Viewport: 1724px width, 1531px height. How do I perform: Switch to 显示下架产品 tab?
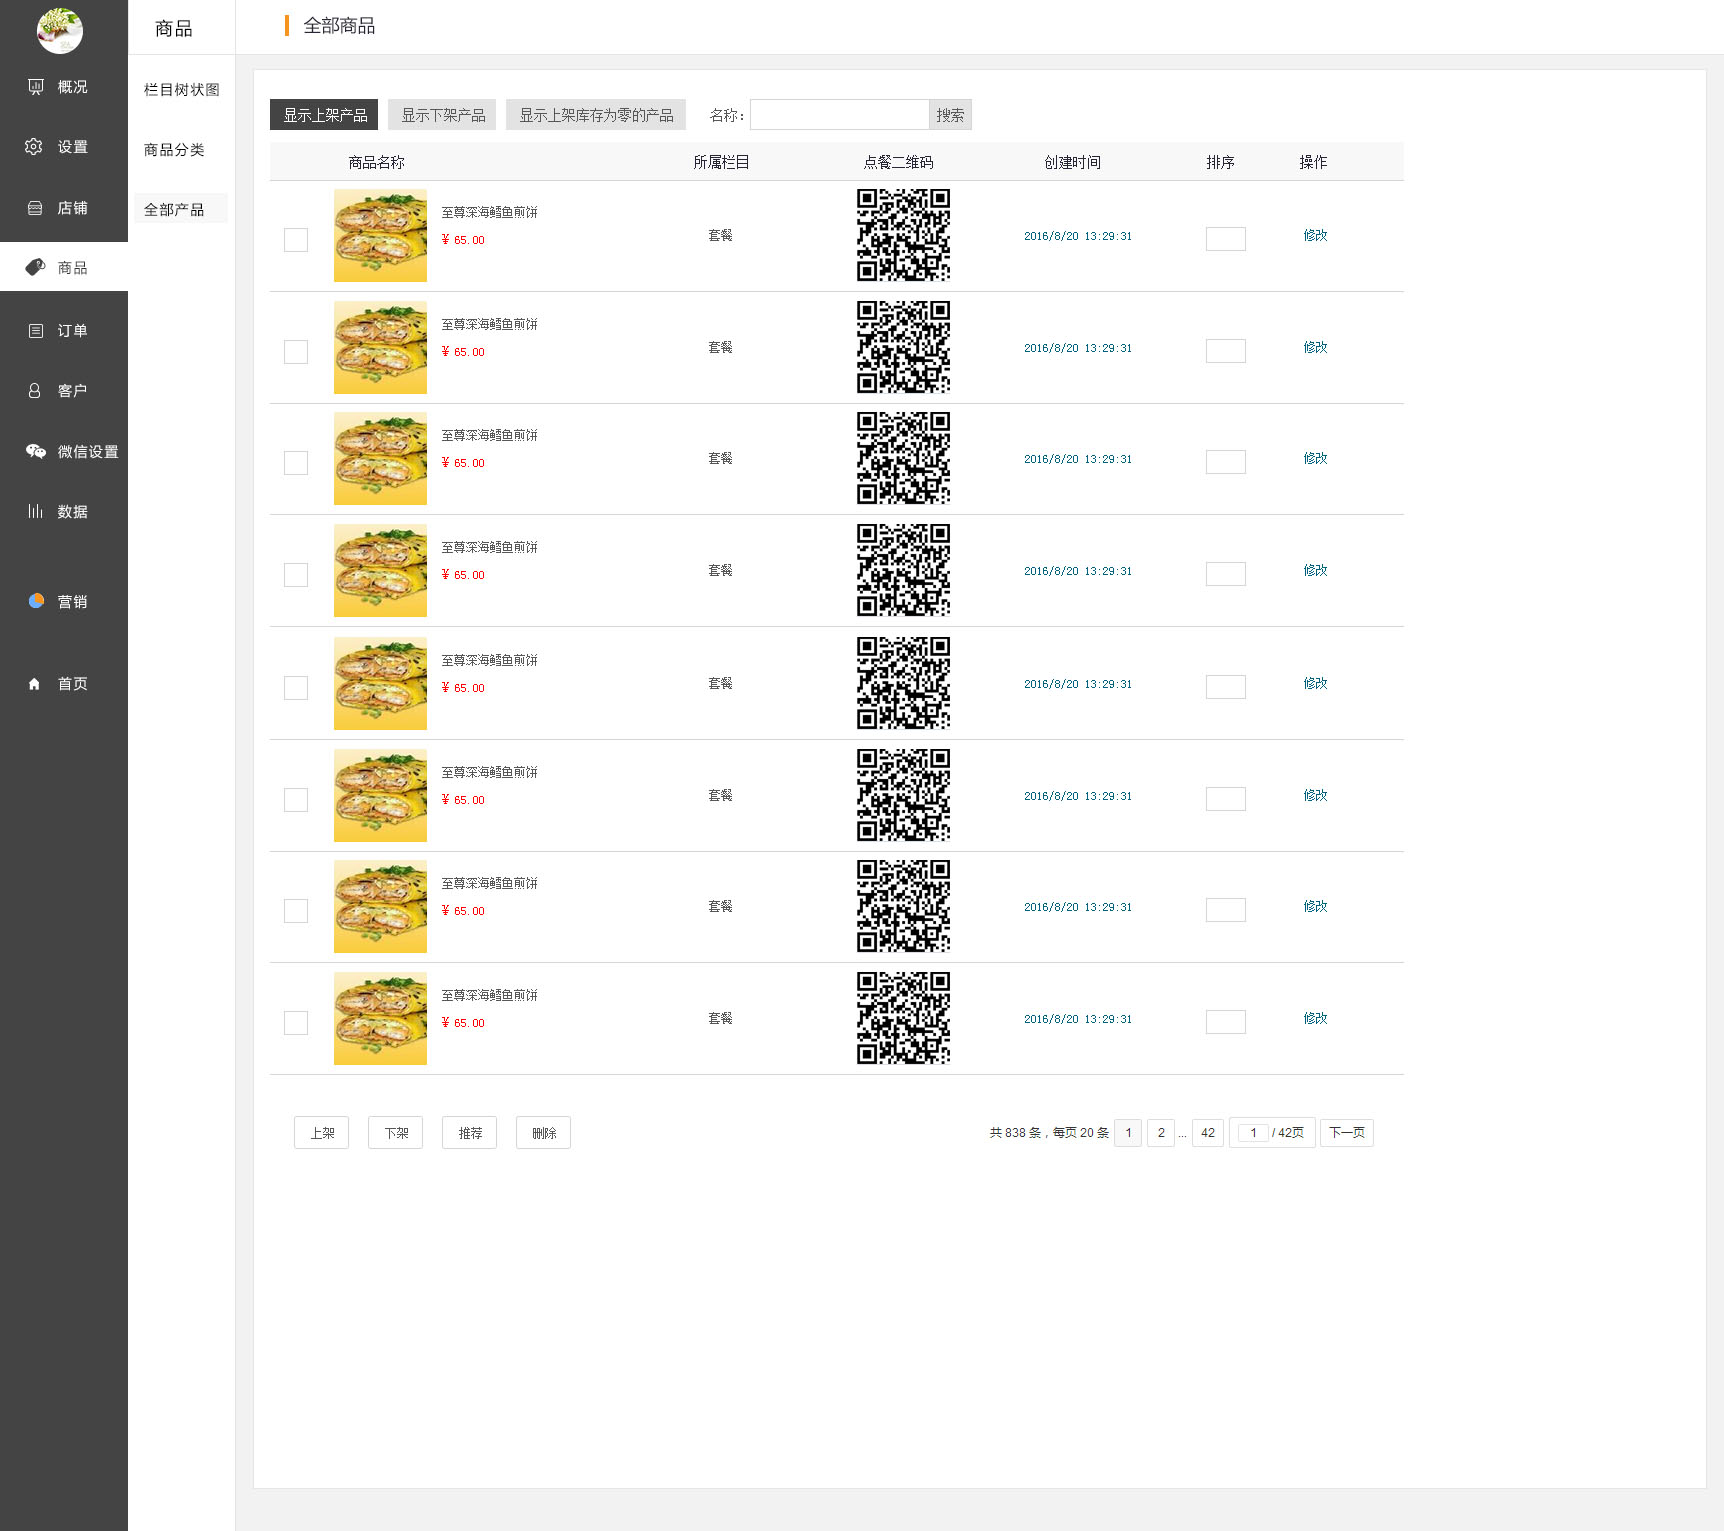point(443,115)
